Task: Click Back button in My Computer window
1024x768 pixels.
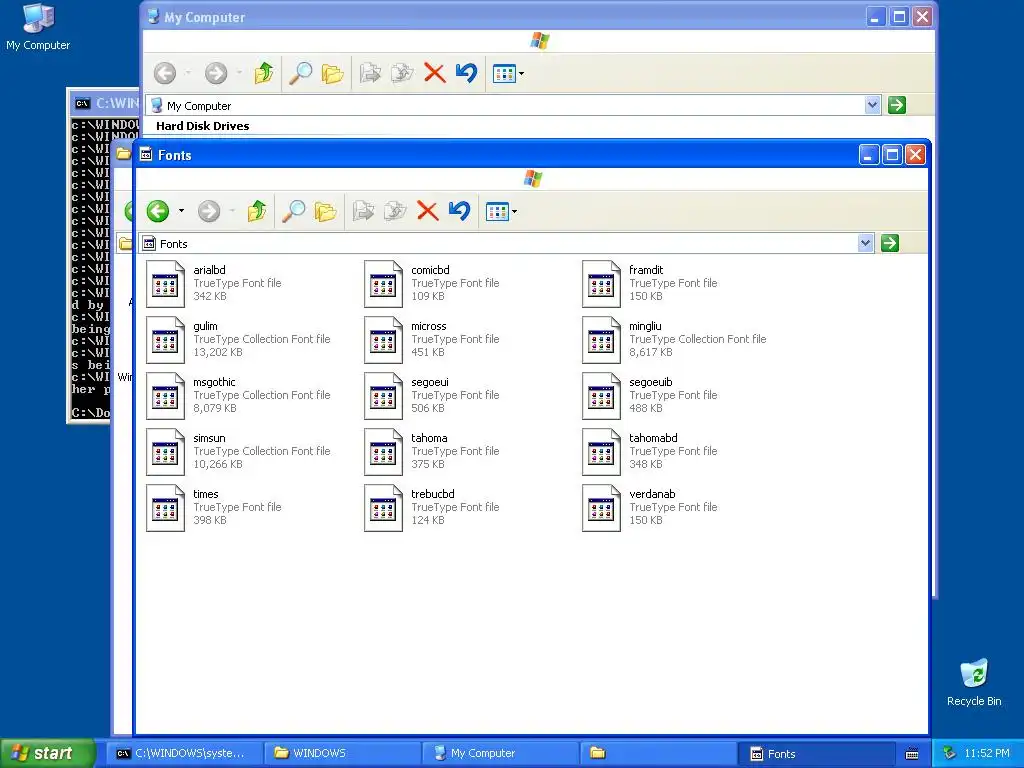Action: 165,73
